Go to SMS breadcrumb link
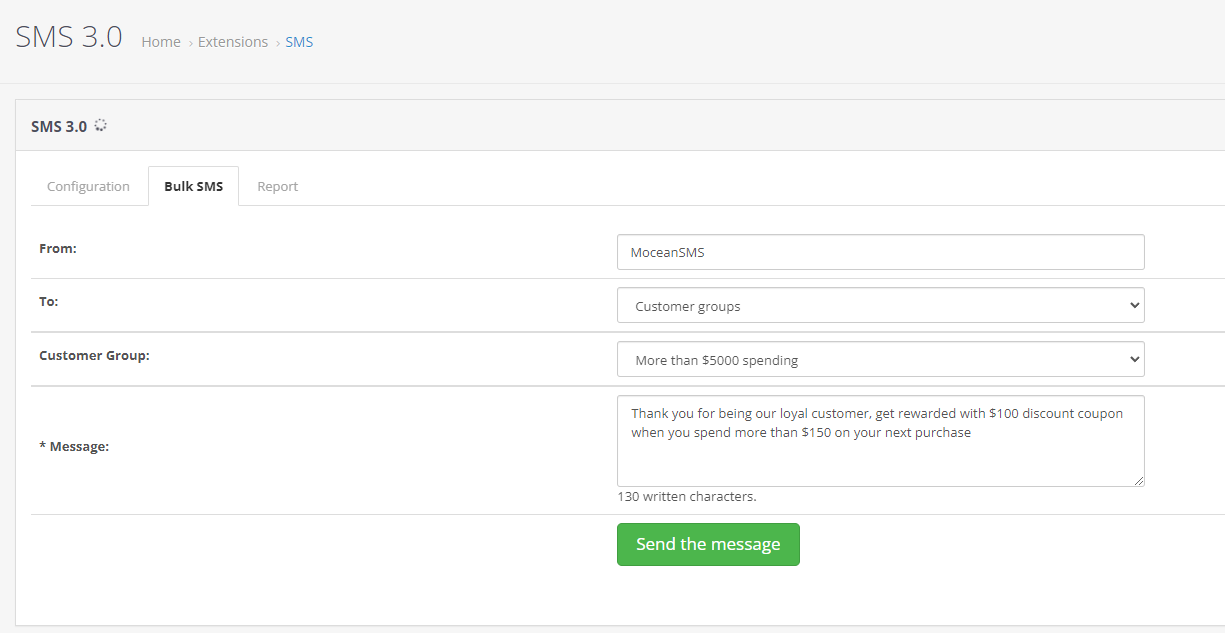Screen dimensions: 1225x633 coord(299,42)
